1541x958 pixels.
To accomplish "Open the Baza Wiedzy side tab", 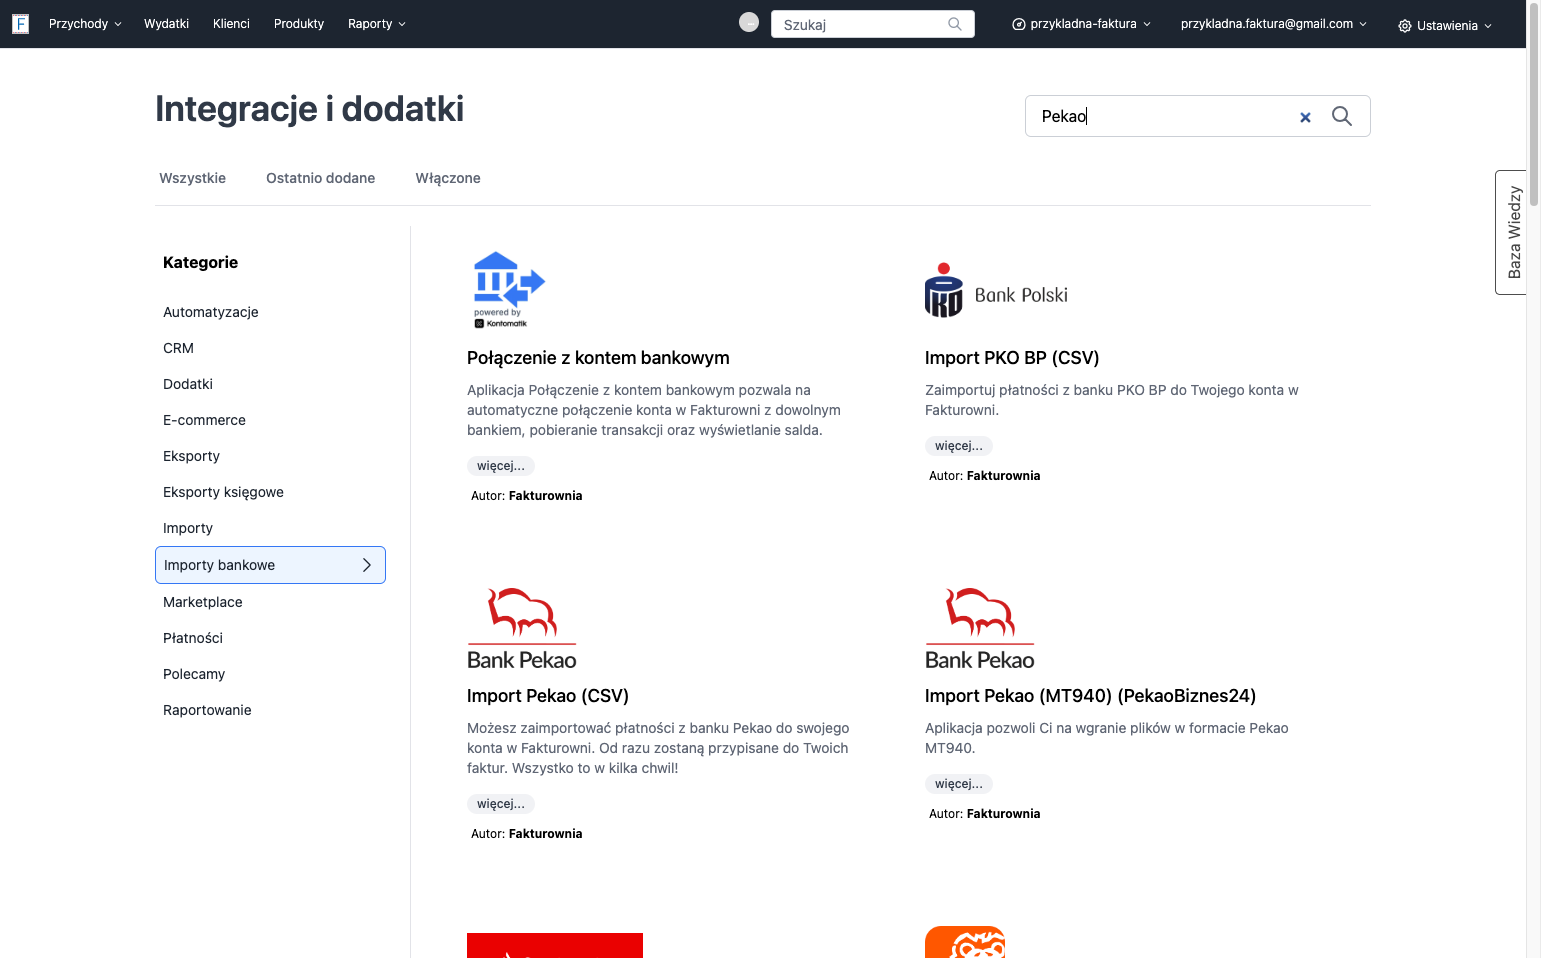I will (1512, 232).
